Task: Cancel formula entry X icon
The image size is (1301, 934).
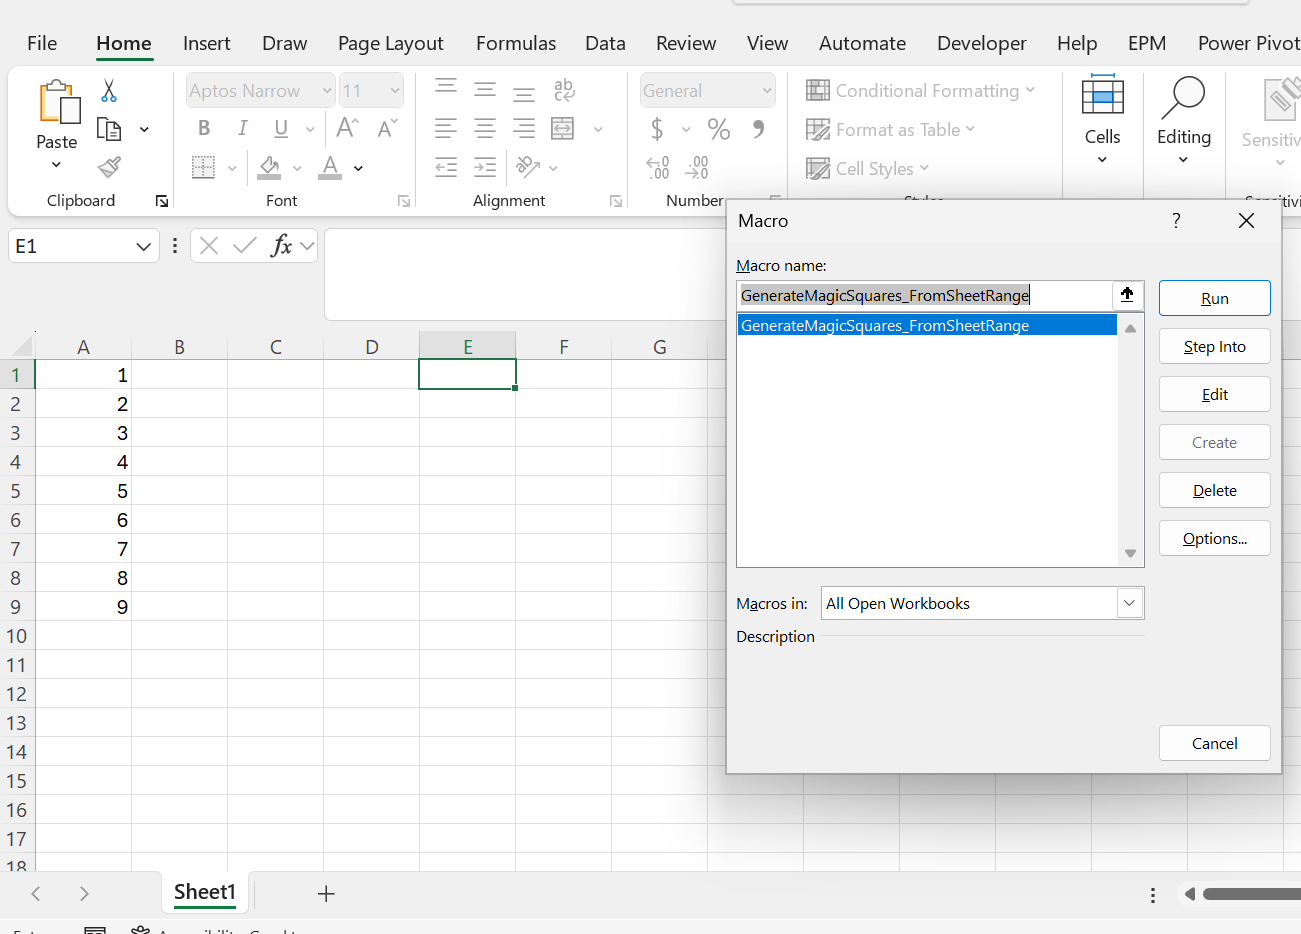Action: [x=209, y=246]
